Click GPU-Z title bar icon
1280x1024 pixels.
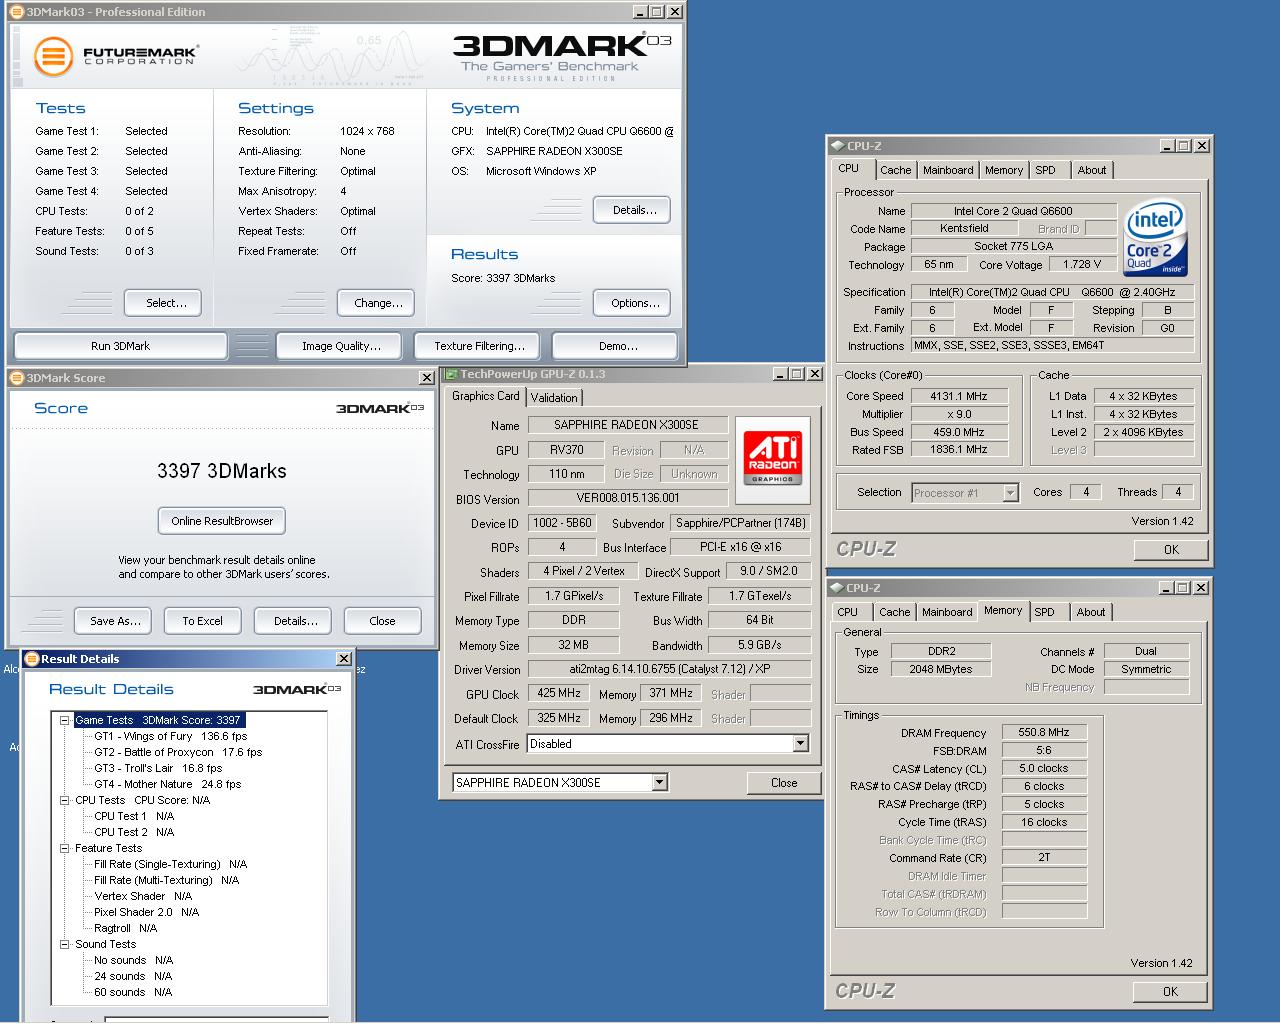451,374
